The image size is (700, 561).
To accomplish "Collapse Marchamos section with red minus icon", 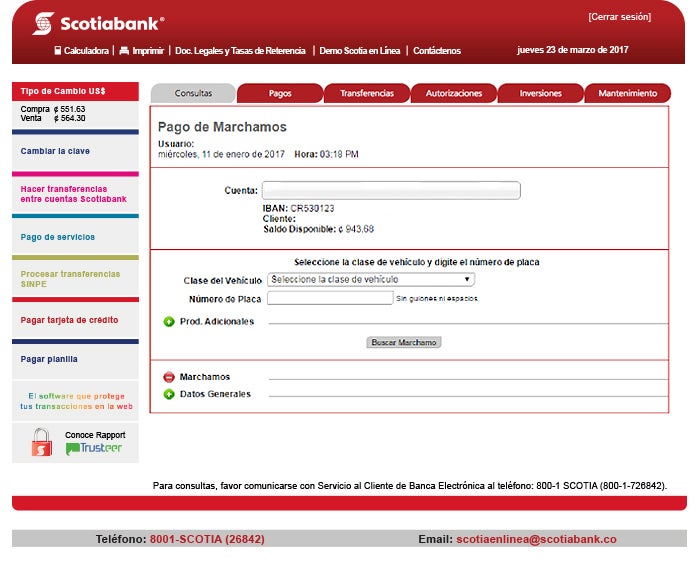I will [169, 377].
